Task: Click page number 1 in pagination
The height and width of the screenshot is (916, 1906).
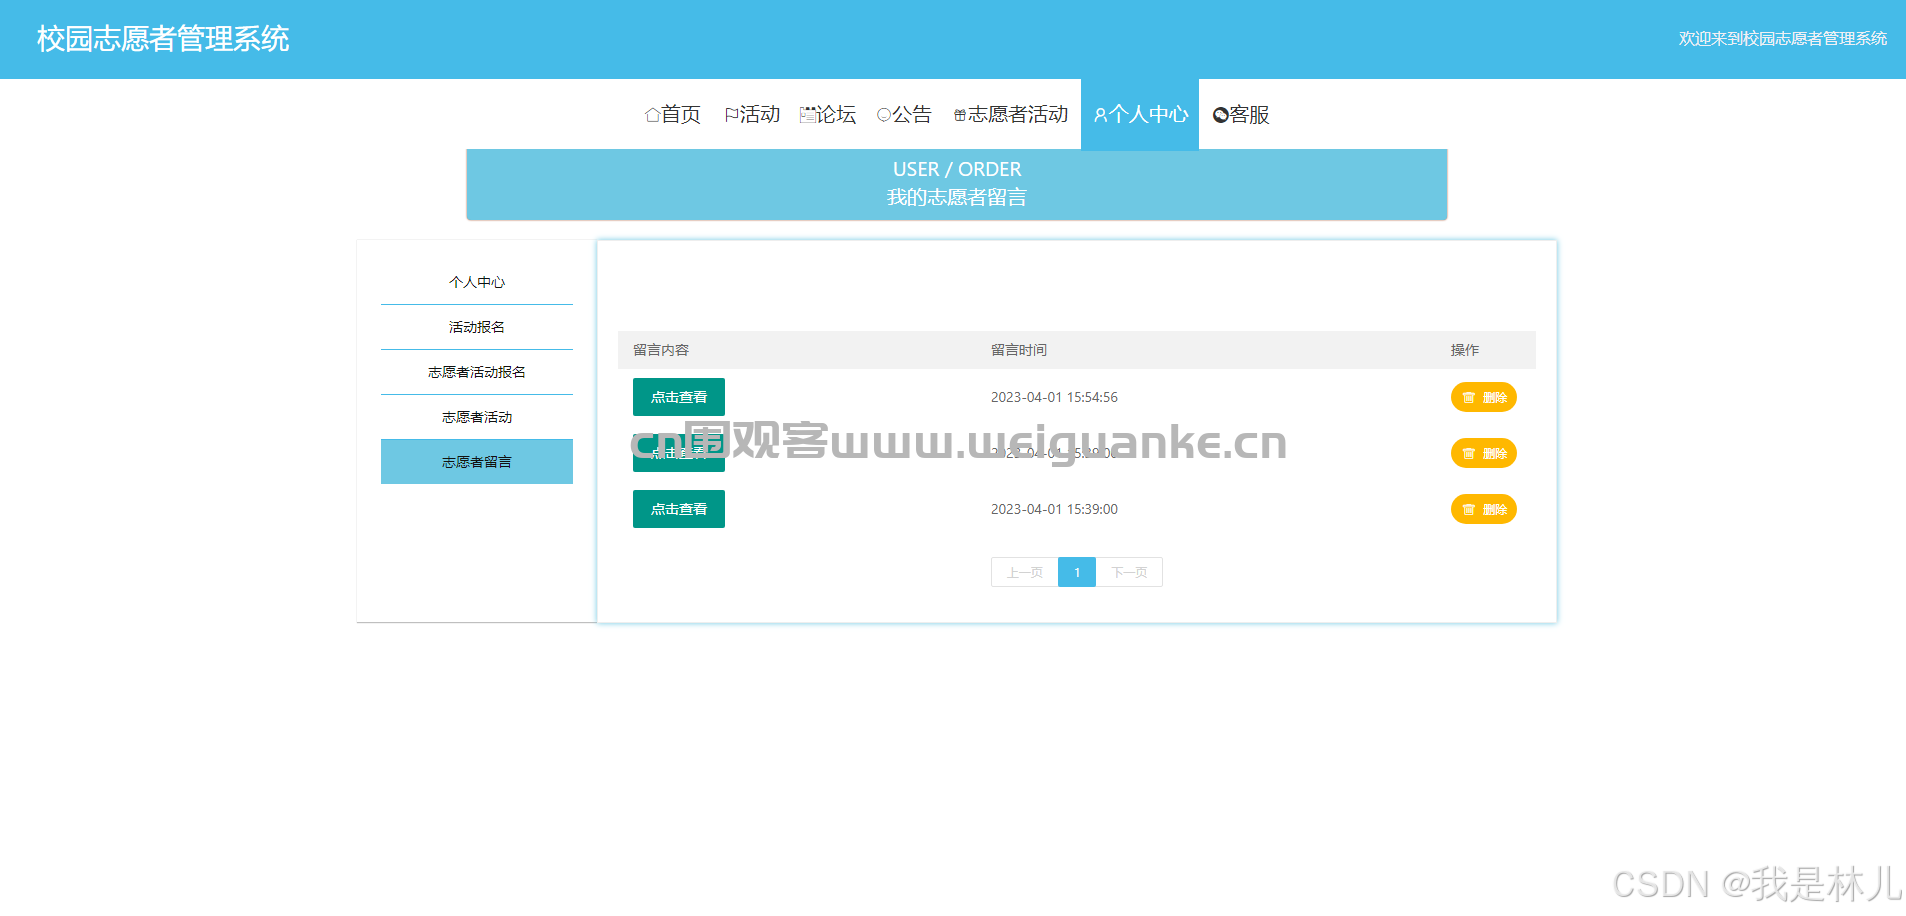Action: (1077, 572)
